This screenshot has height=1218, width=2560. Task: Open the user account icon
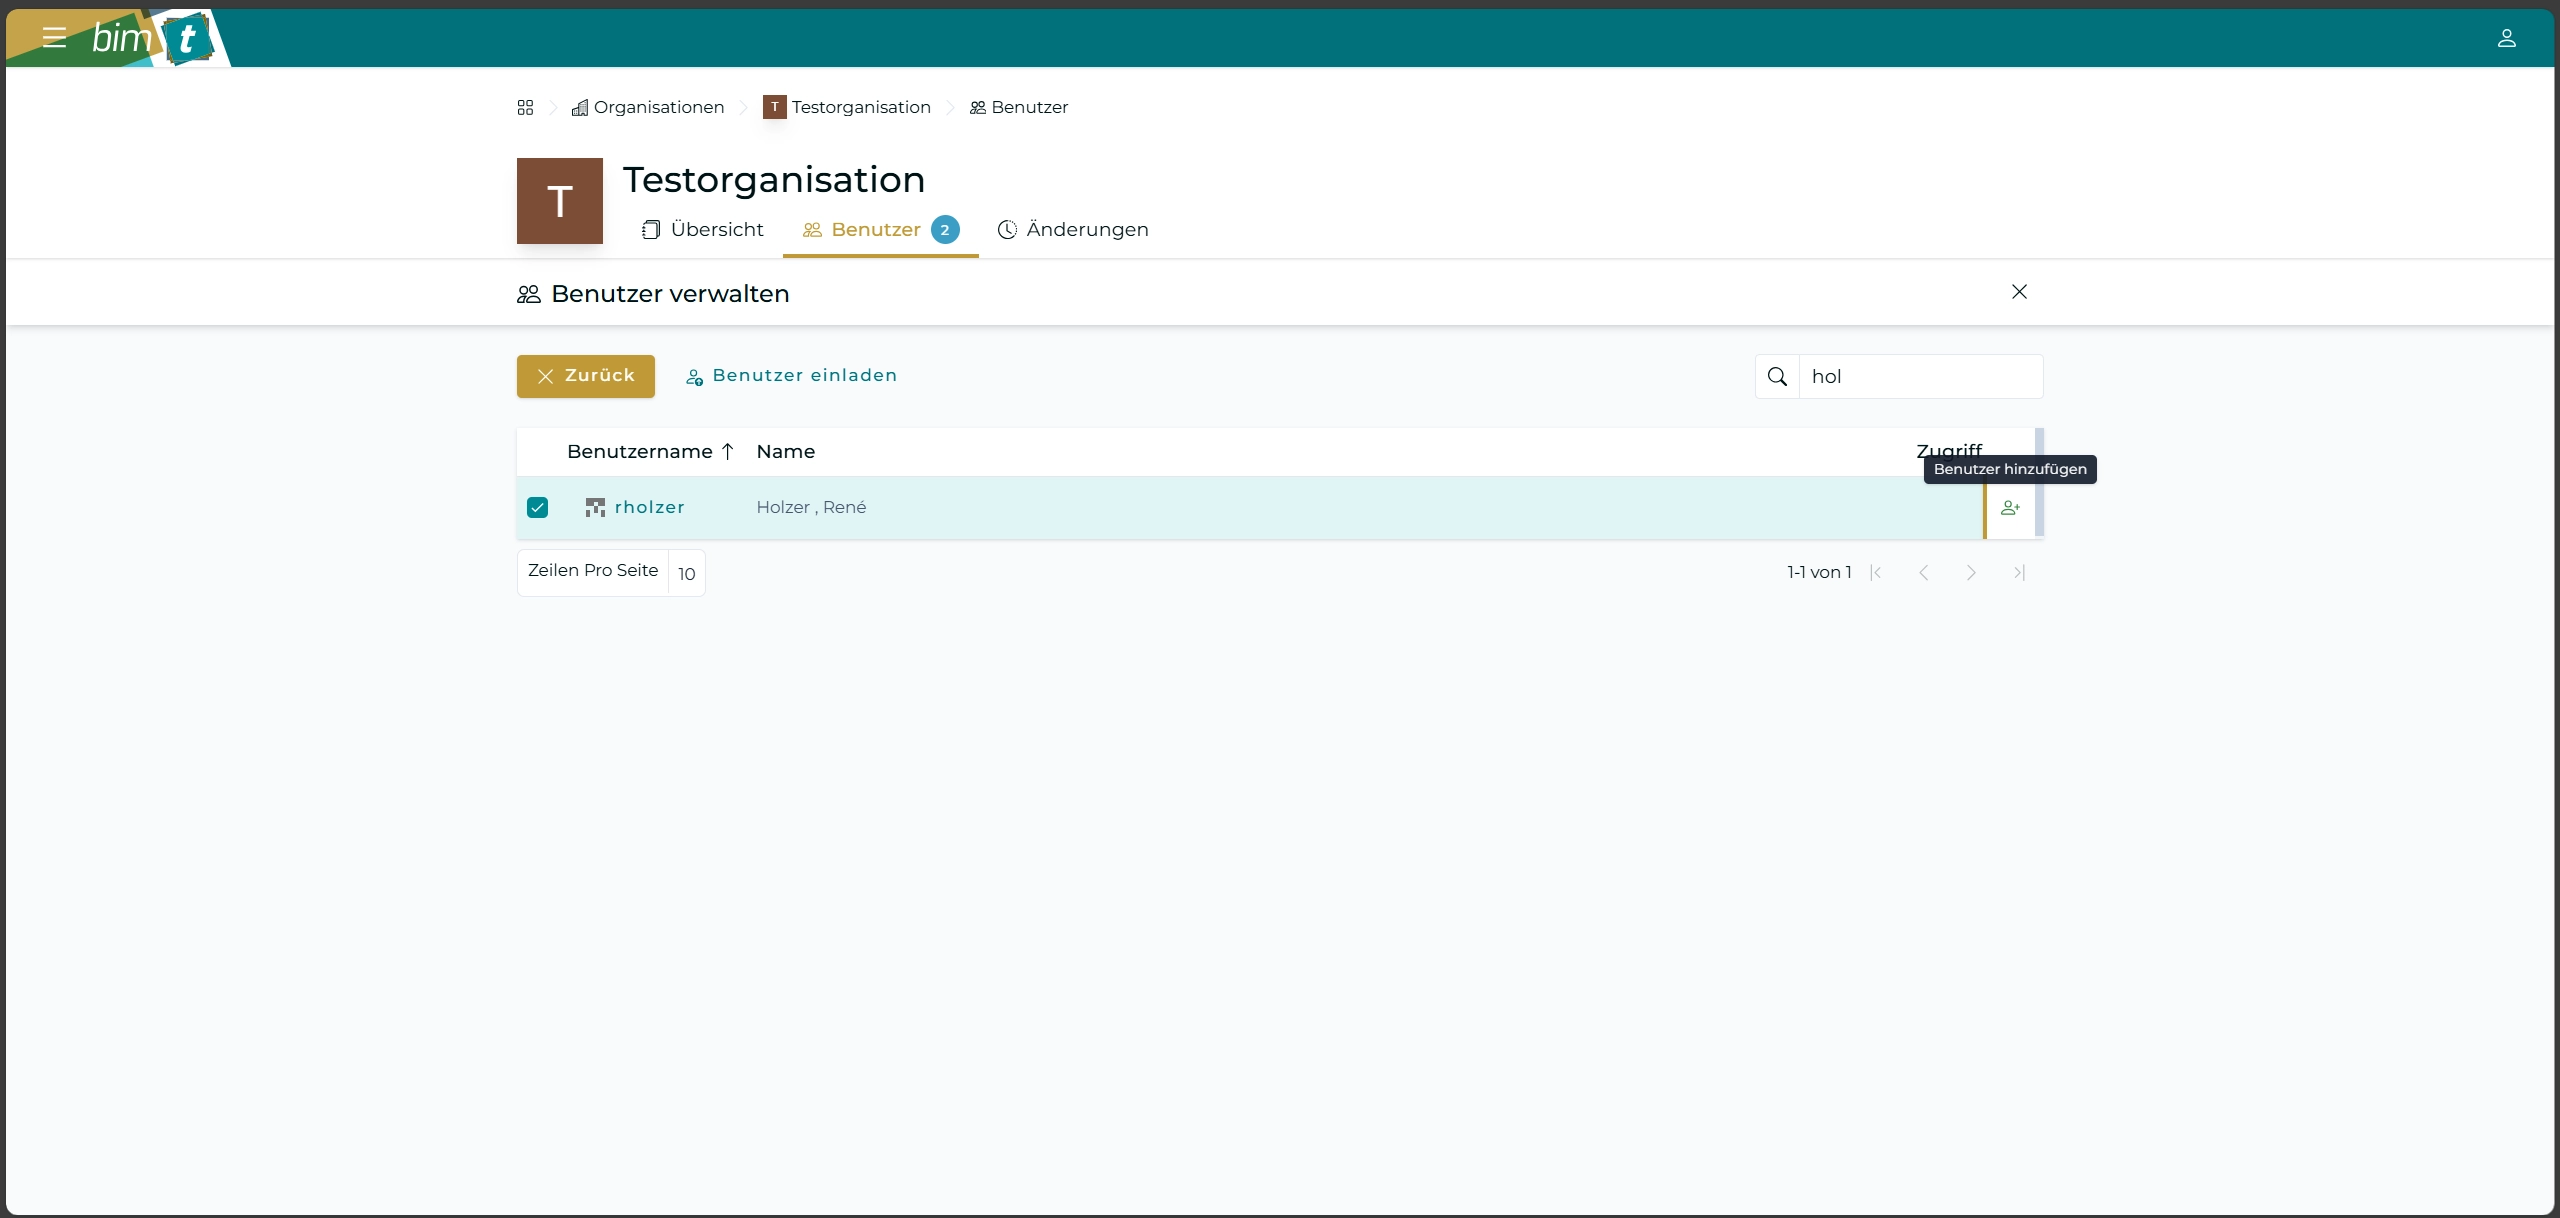(2506, 38)
